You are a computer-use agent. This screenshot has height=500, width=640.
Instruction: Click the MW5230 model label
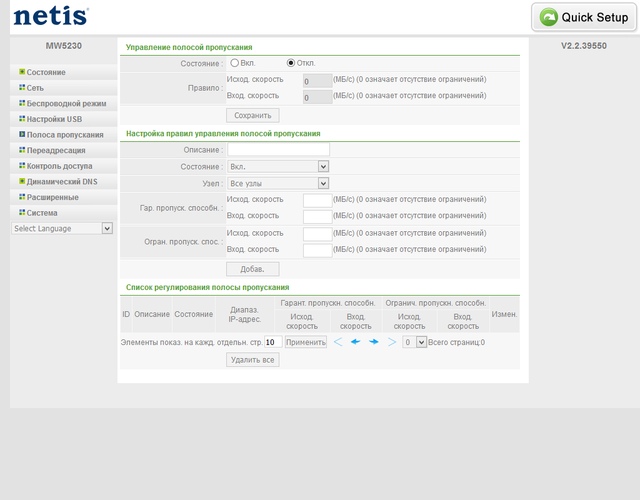coord(64,46)
